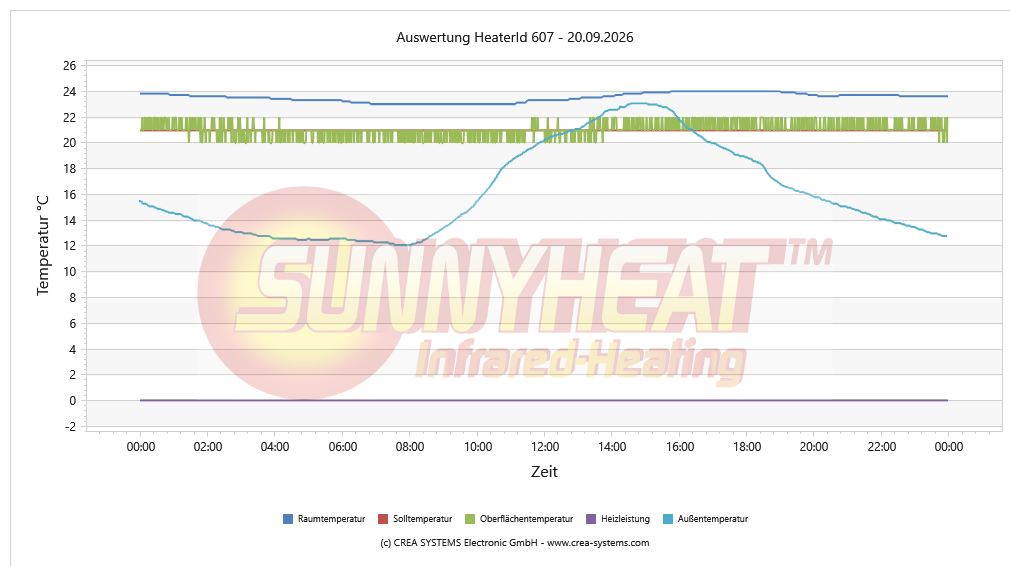Click the 18:00 time axis label
Screen dimensions: 1010x566
[x=747, y=447]
